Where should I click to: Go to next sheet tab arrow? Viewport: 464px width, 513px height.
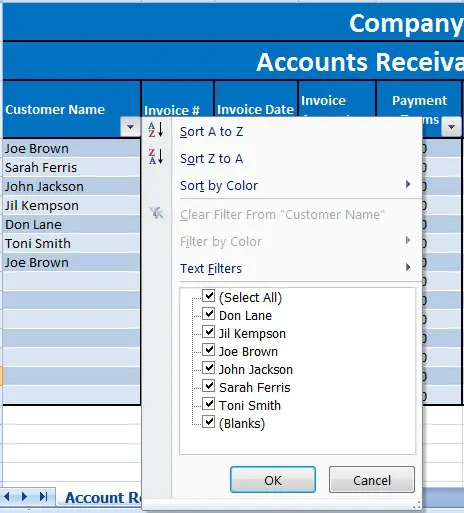click(24, 497)
